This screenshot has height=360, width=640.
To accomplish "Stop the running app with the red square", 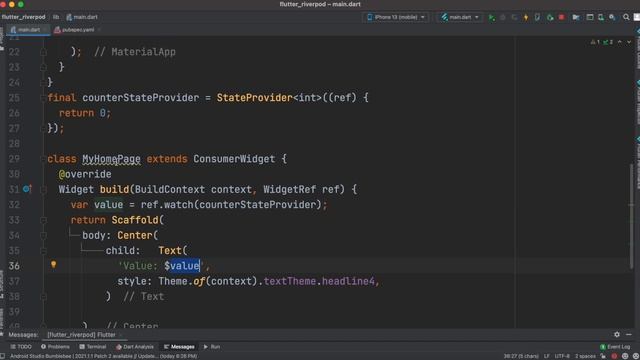I will 562,17.
